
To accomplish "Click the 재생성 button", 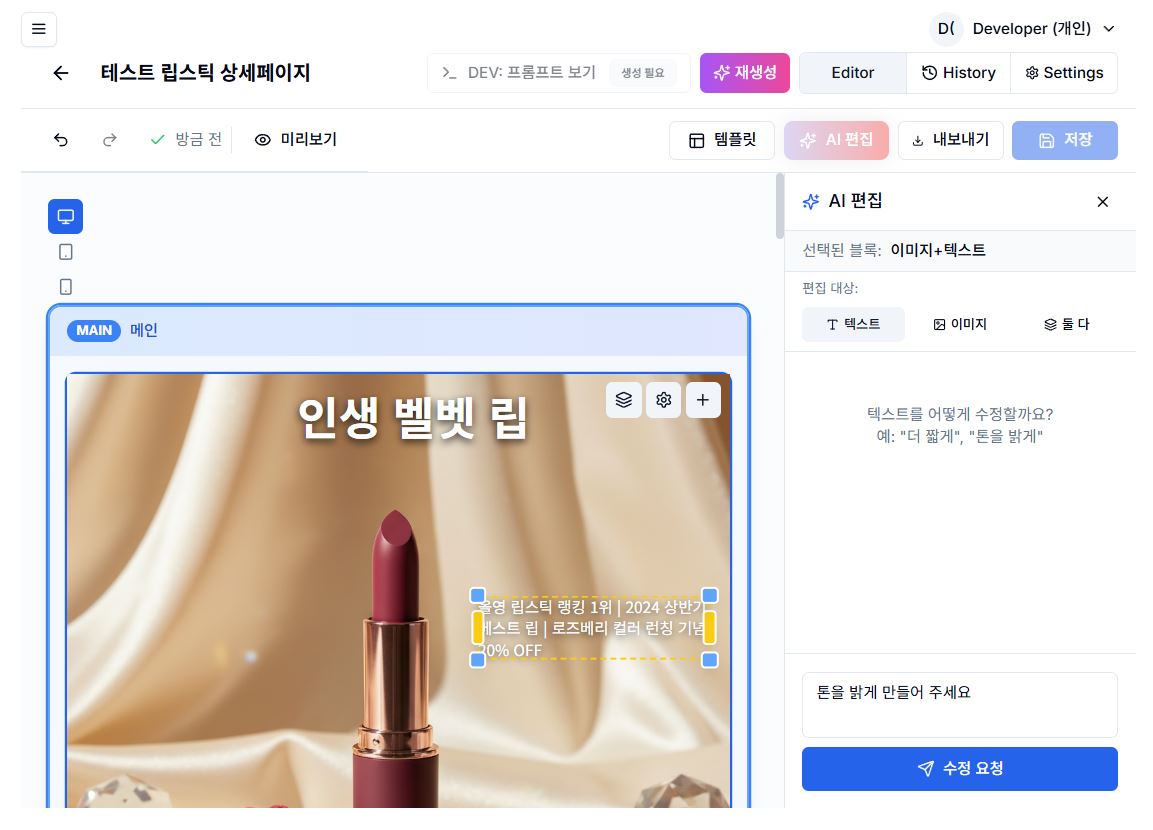I will click(744, 72).
